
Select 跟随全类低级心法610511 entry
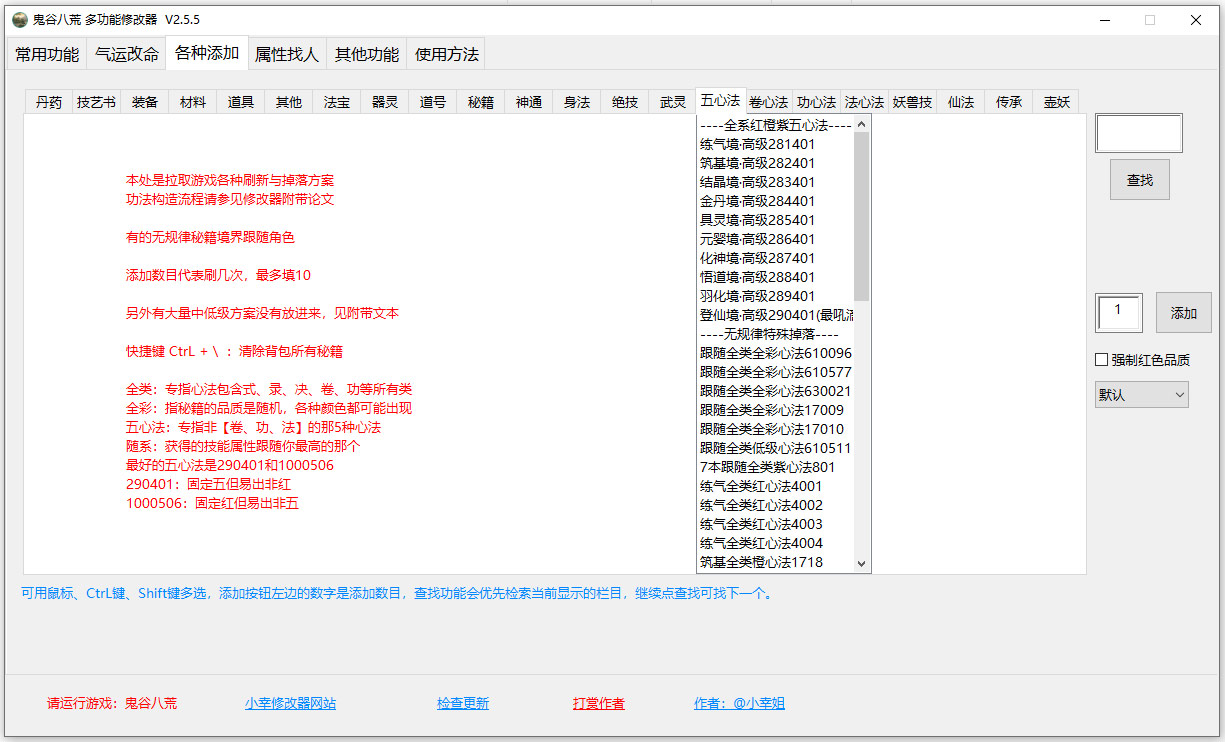click(x=775, y=448)
